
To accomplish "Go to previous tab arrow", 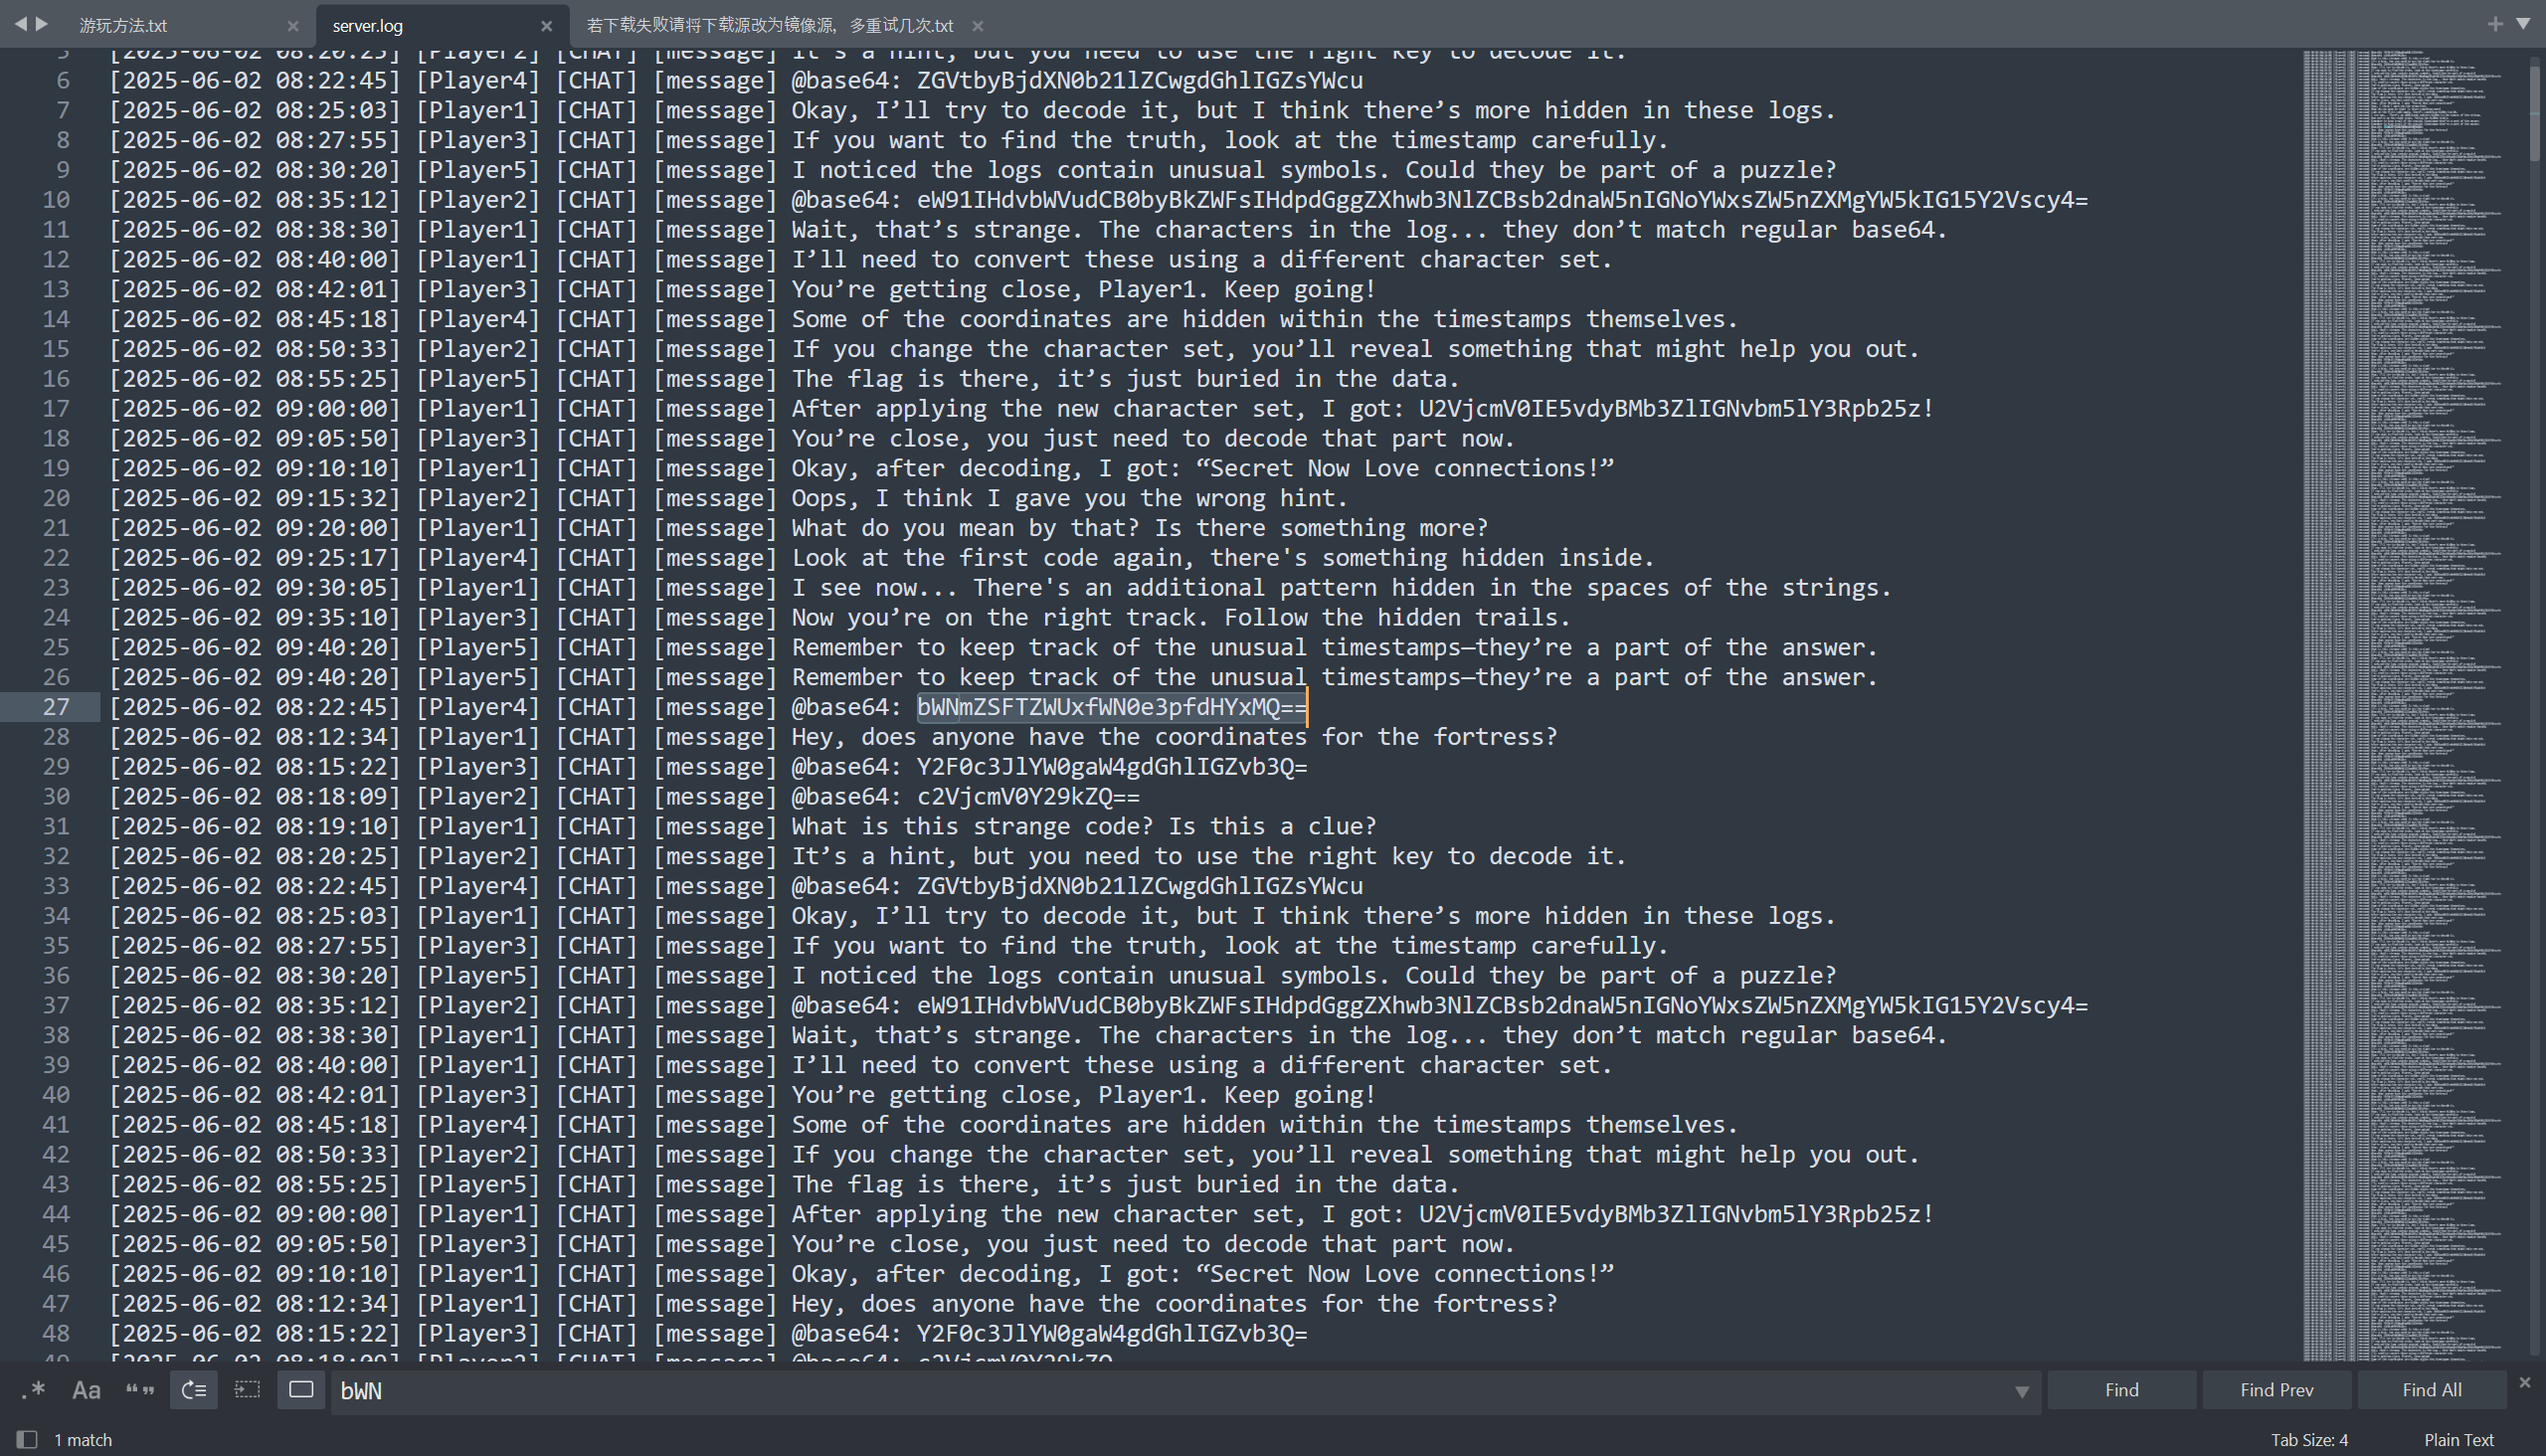I will [x=20, y=23].
